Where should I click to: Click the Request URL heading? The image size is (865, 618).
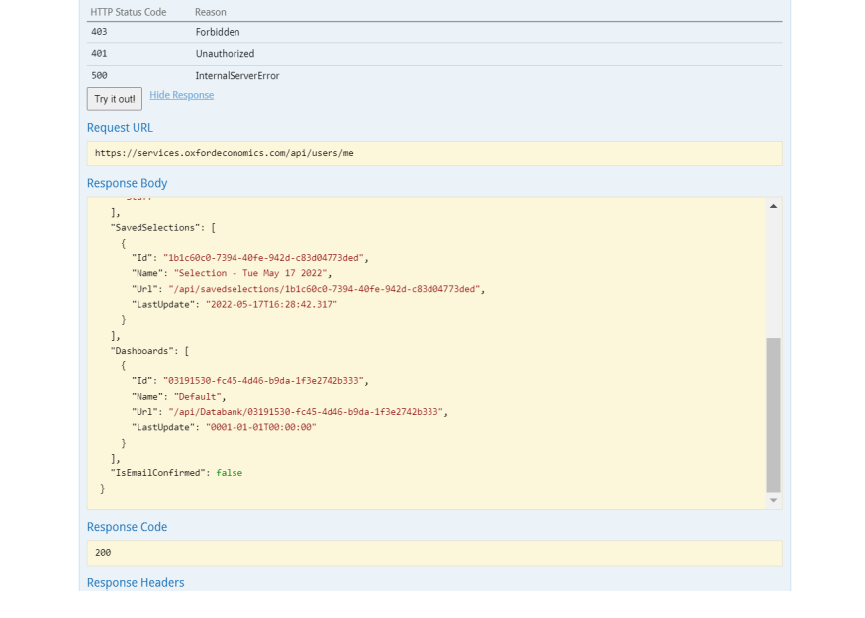pyautogui.click(x=120, y=128)
